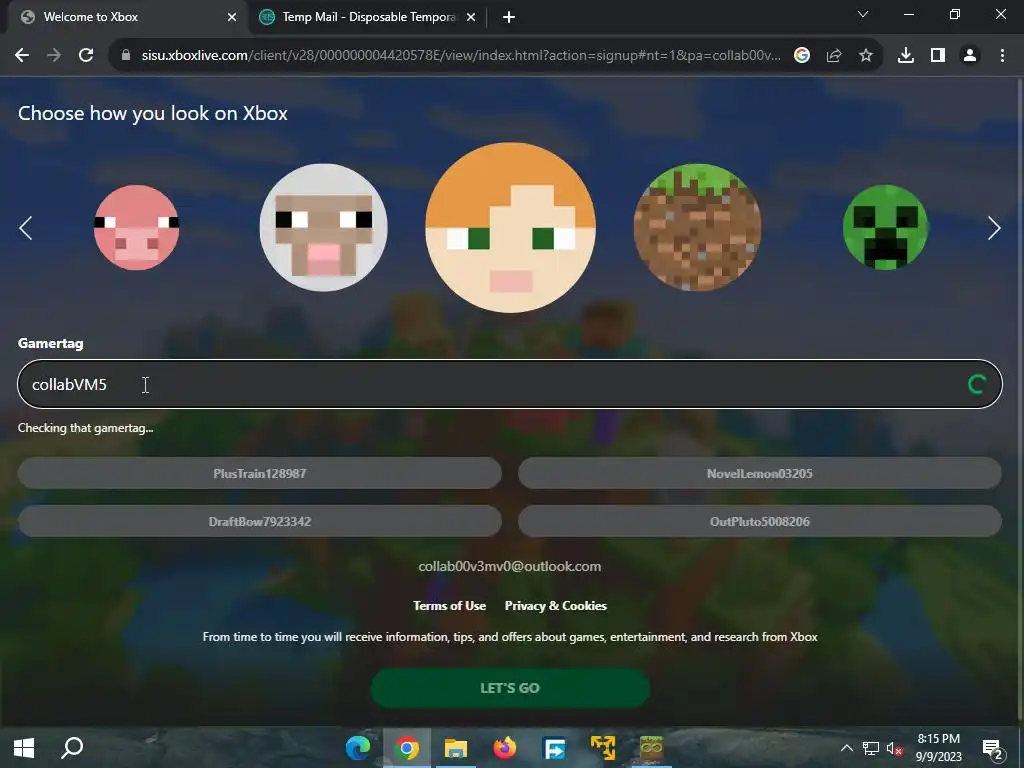Open Chrome downloads
The image size is (1024, 768).
[906, 56]
